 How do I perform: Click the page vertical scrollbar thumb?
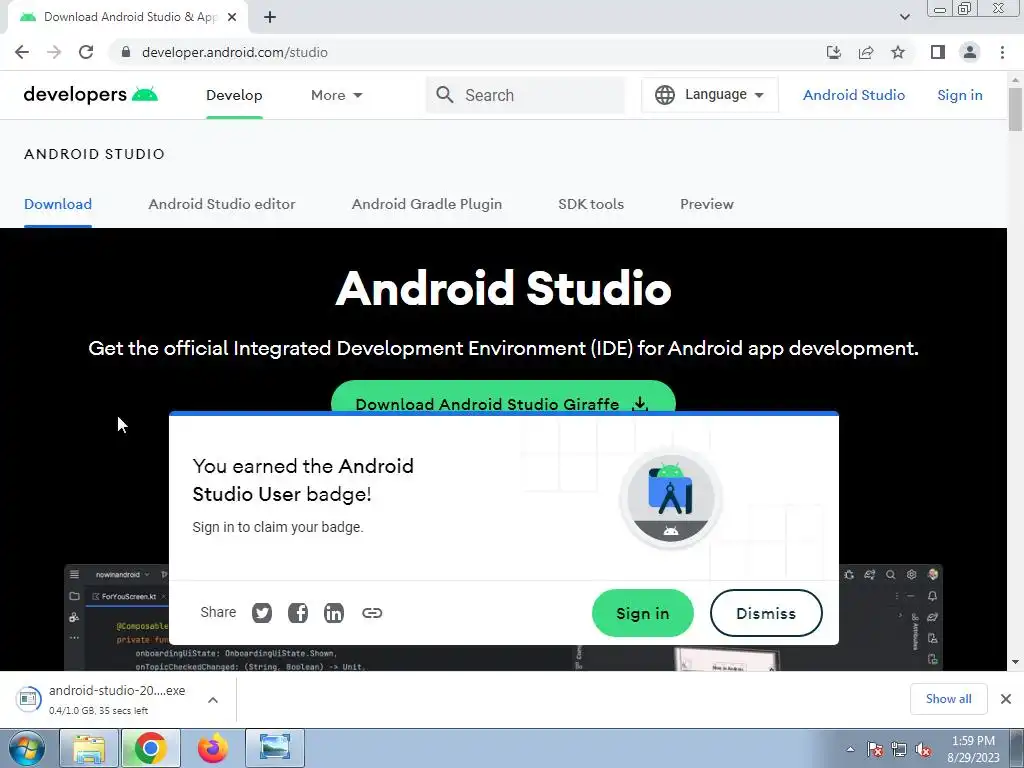(1015, 109)
